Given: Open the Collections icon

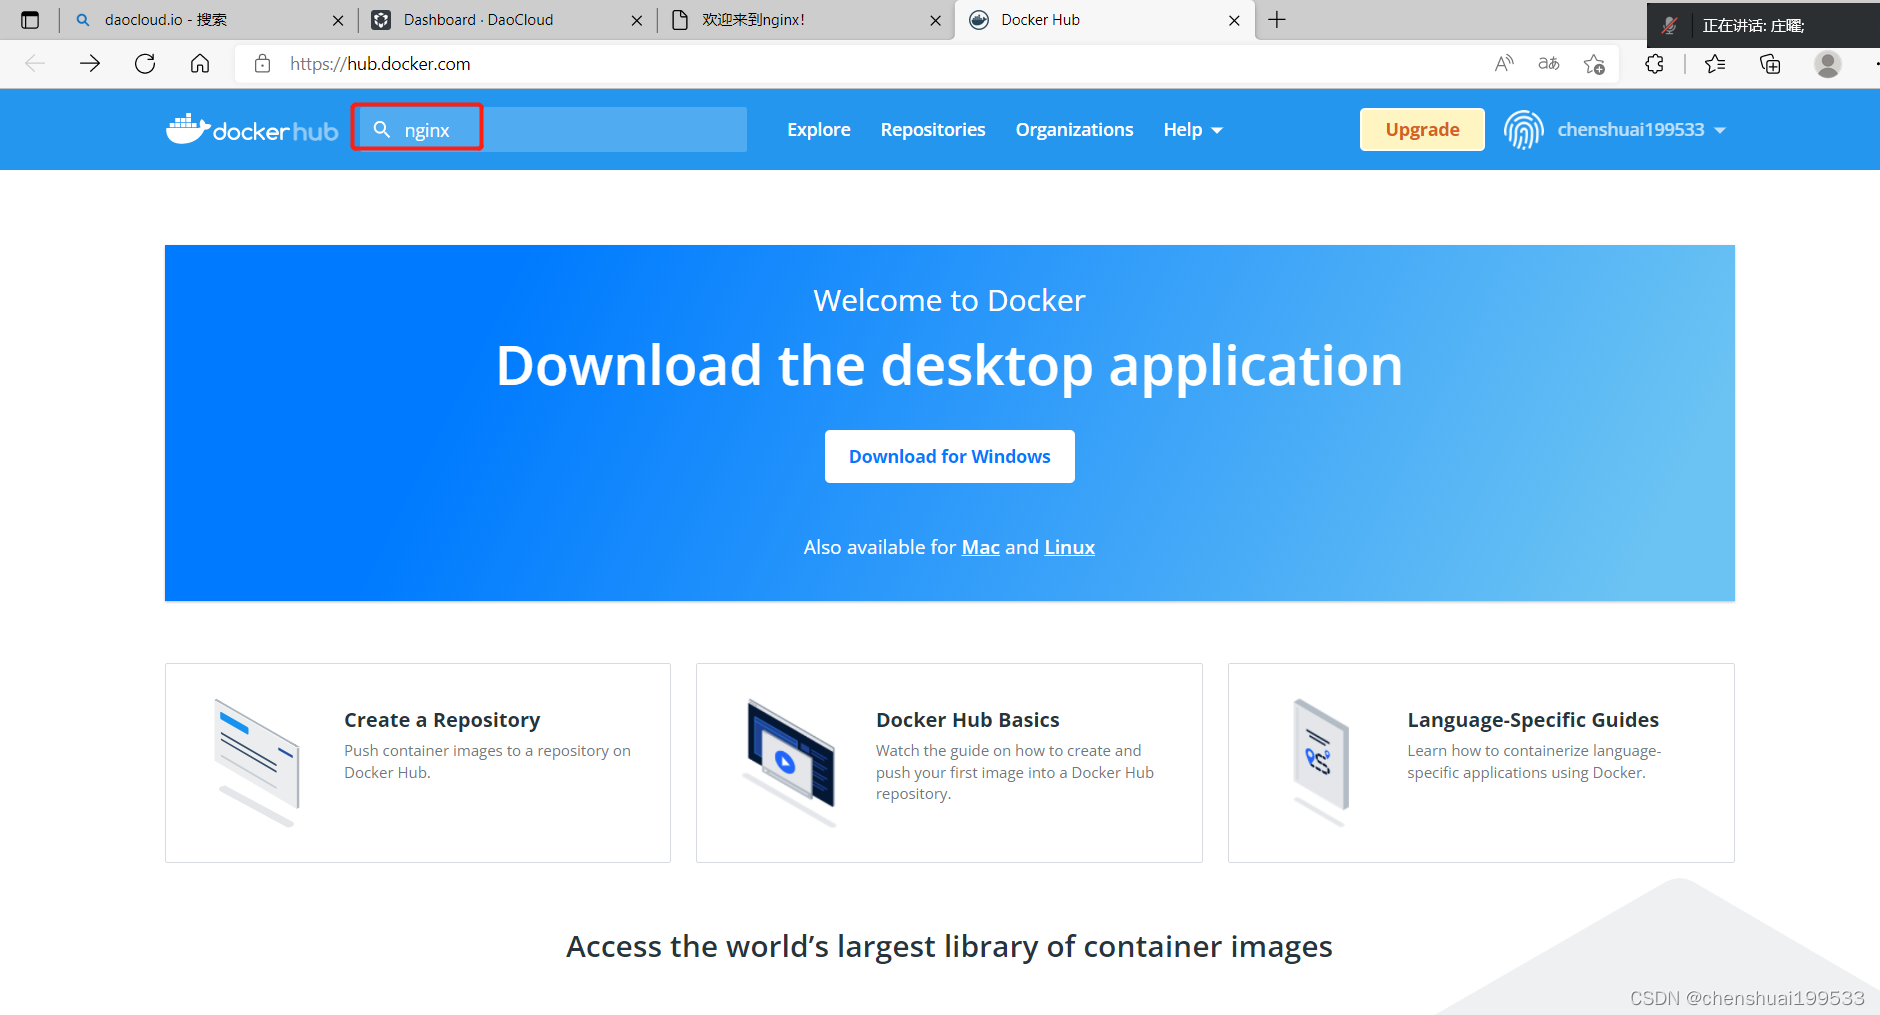Looking at the screenshot, I should (1770, 64).
